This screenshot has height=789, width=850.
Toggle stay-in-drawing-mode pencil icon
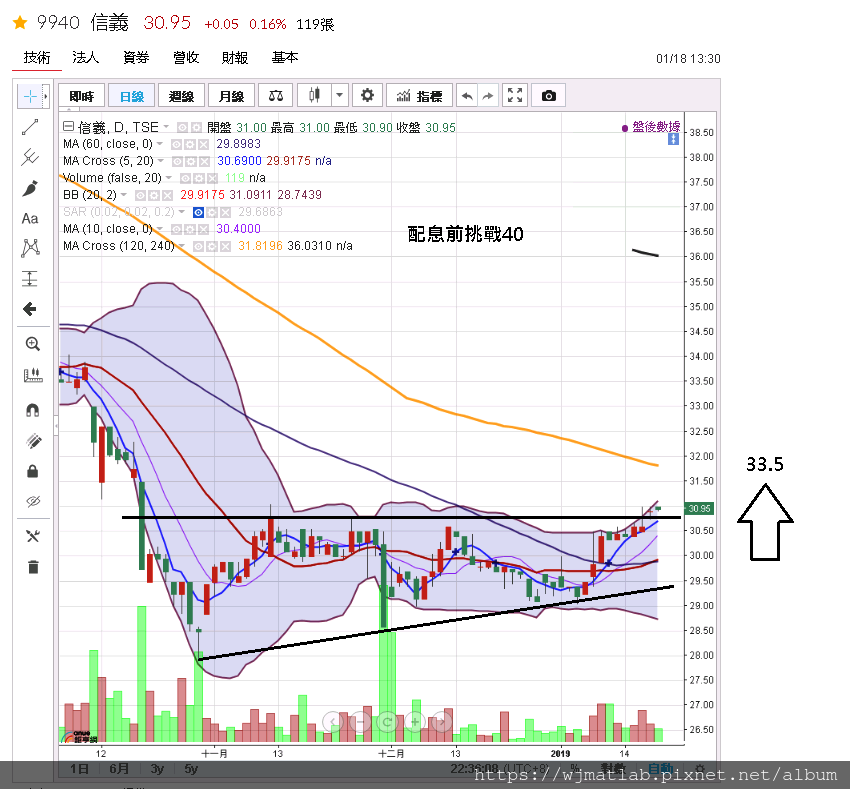pos(33,441)
